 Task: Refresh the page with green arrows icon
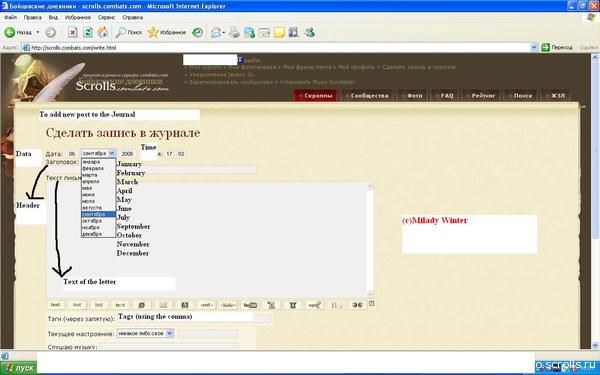tap(88, 33)
